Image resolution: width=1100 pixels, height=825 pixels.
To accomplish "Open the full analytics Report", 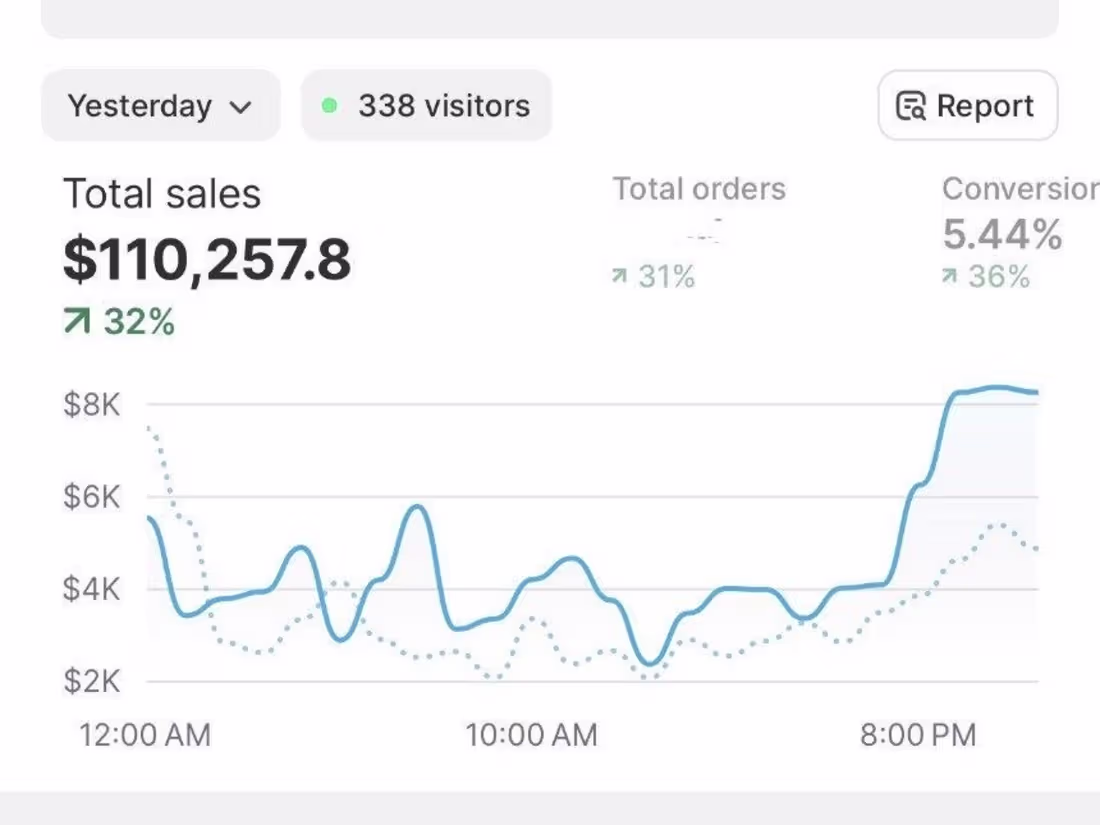I will tap(966, 105).
